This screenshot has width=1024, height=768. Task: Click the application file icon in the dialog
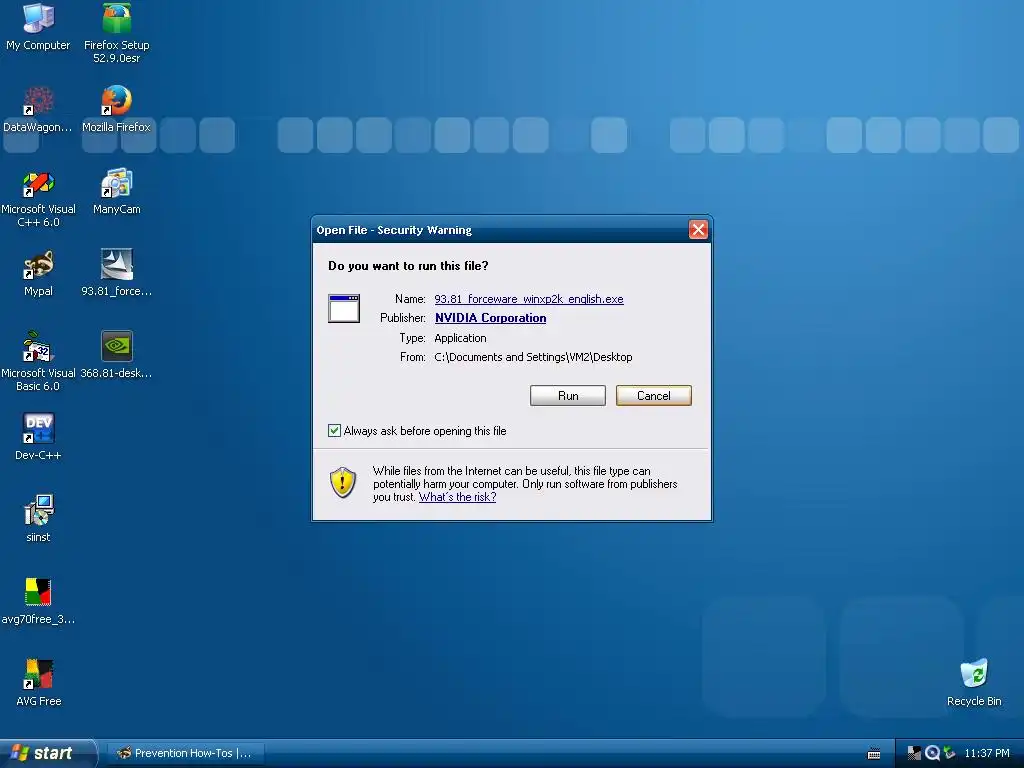[x=344, y=308]
